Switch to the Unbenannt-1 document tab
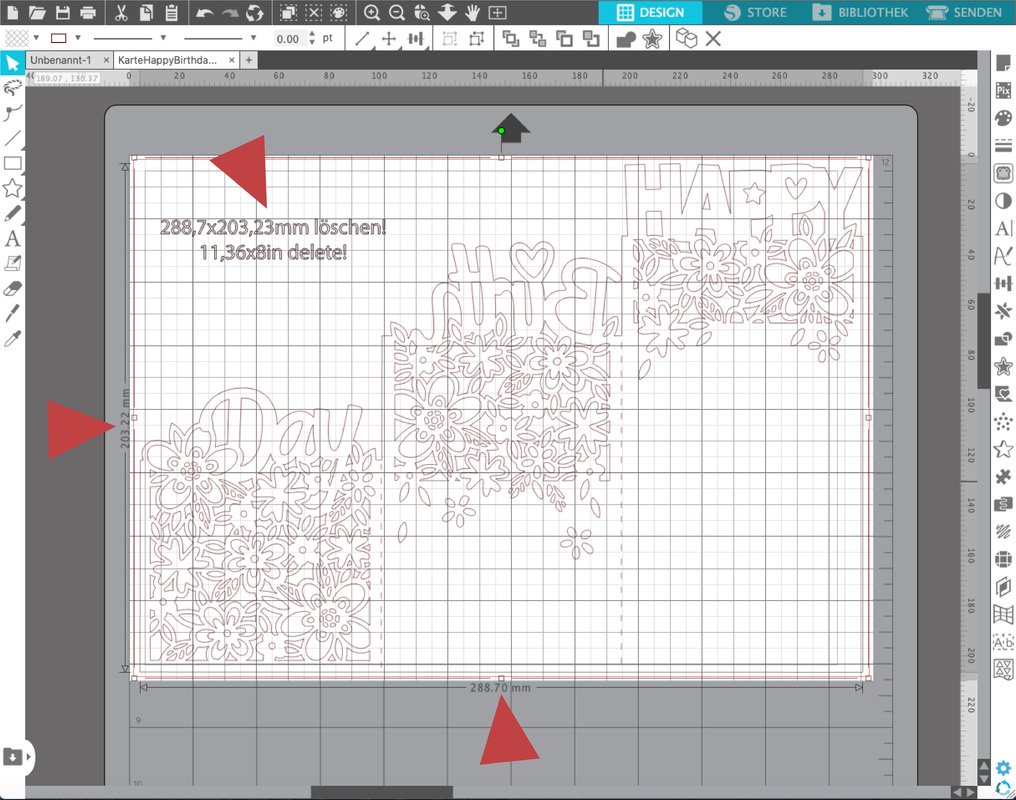Screen dimensions: 1016x800 coord(61,60)
